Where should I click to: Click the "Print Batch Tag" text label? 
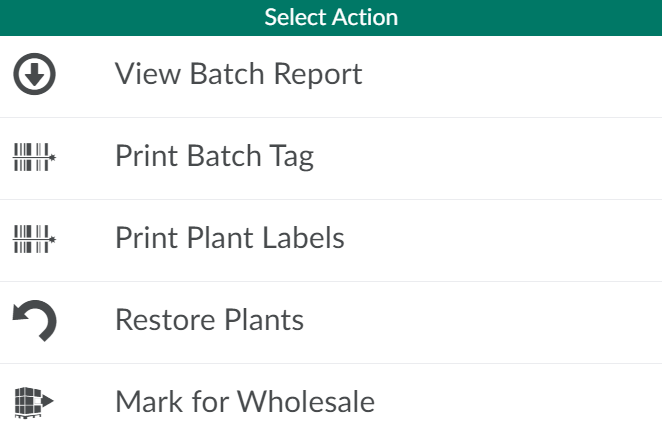214,157
